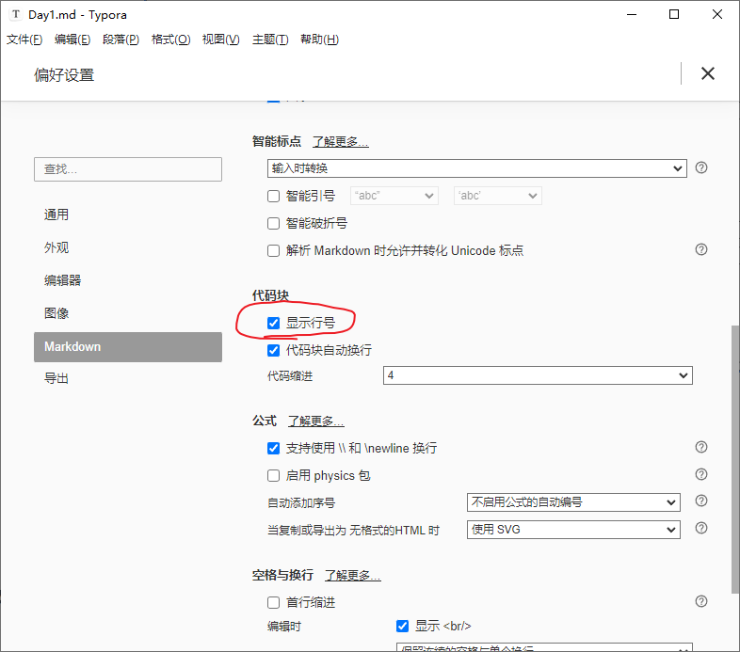This screenshot has height=652, width=740.
Task: Minimize the Typora window
Action: 631,15
